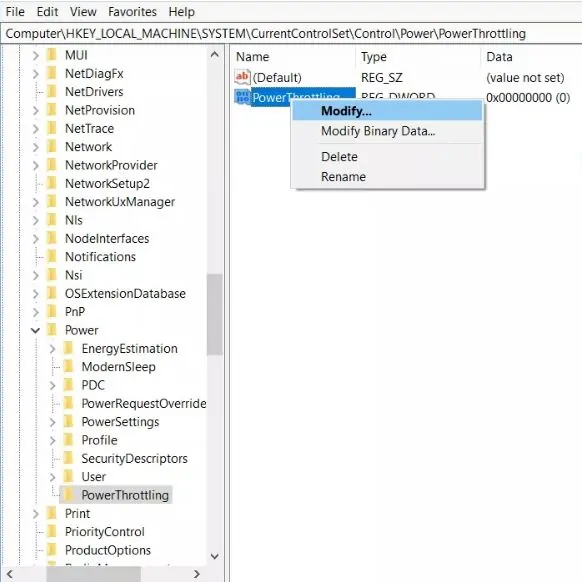Click the PowerThrottling folder icon in the tree
Viewport: 582px width, 582px height.
(x=69, y=495)
